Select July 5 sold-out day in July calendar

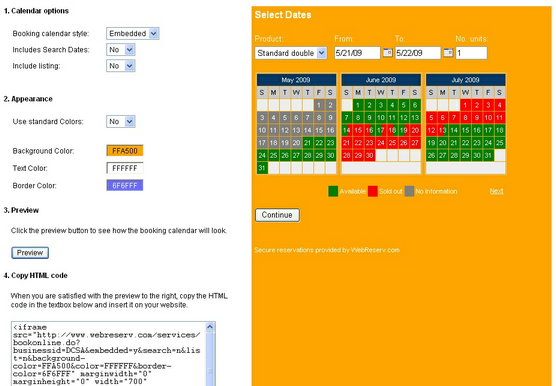point(432,118)
